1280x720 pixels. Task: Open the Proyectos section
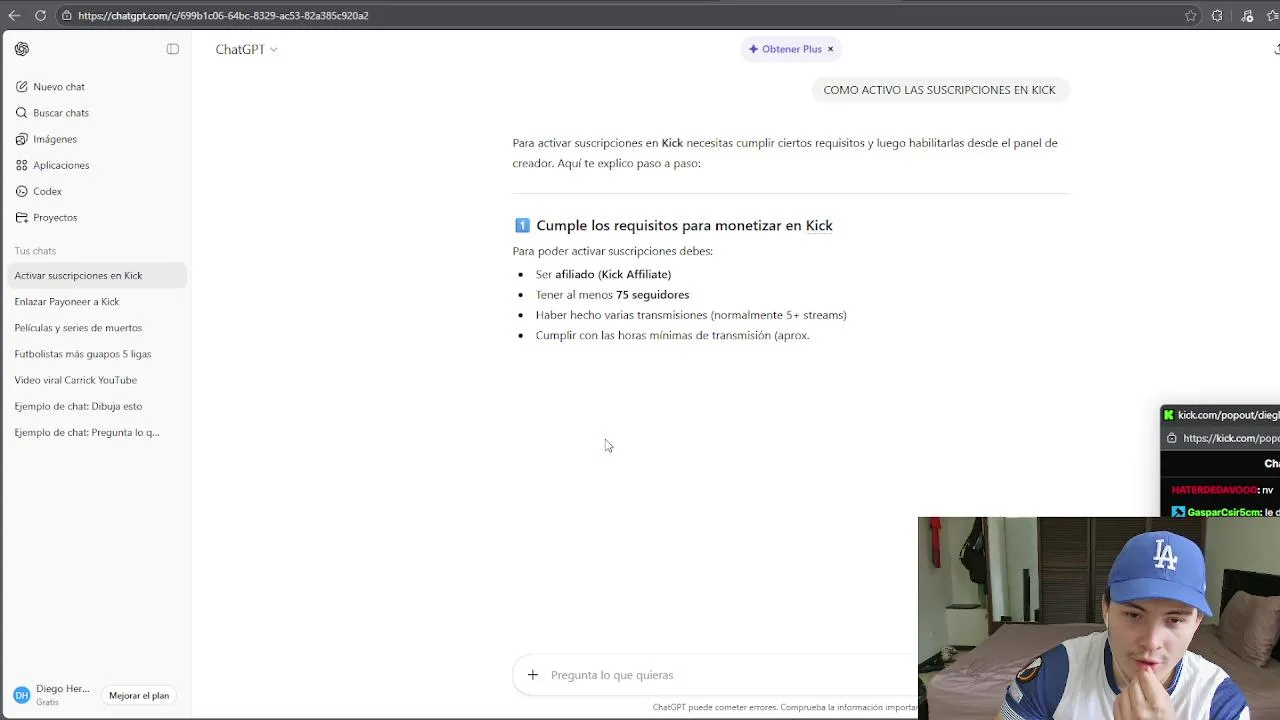(x=95, y=217)
